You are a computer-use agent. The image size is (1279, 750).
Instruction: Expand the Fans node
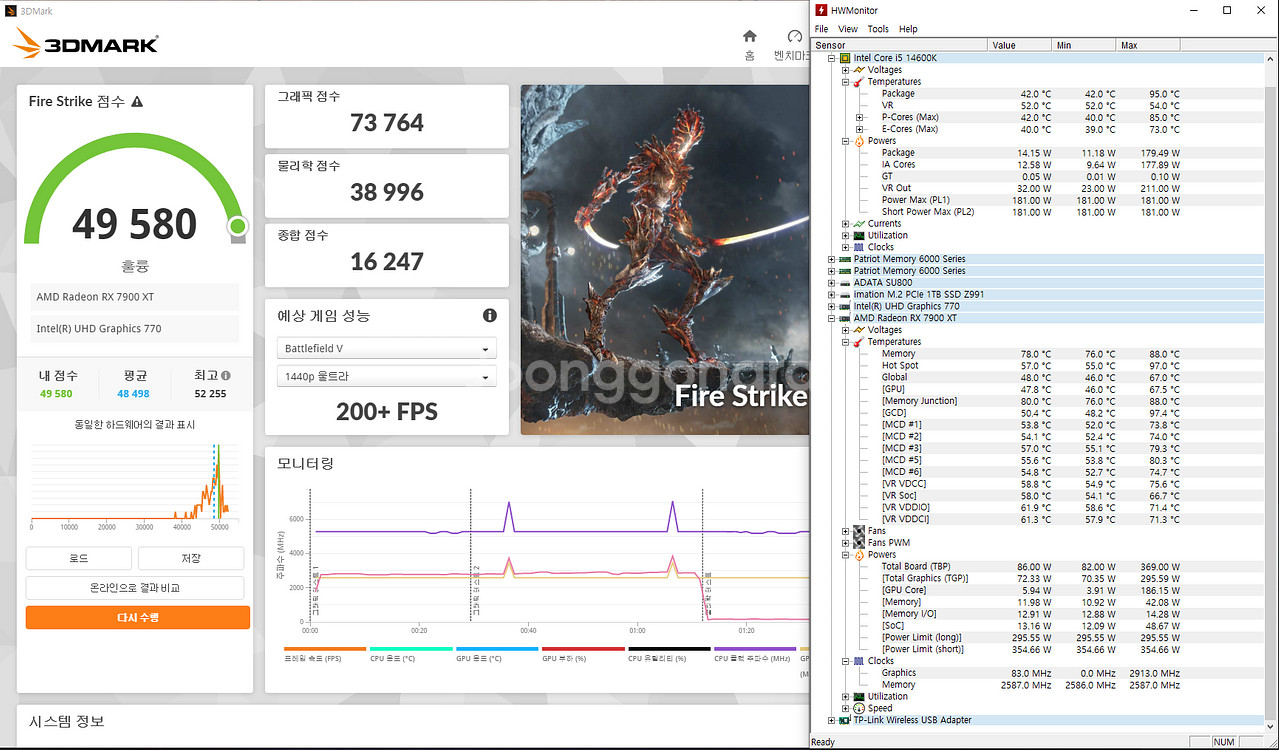tap(845, 531)
